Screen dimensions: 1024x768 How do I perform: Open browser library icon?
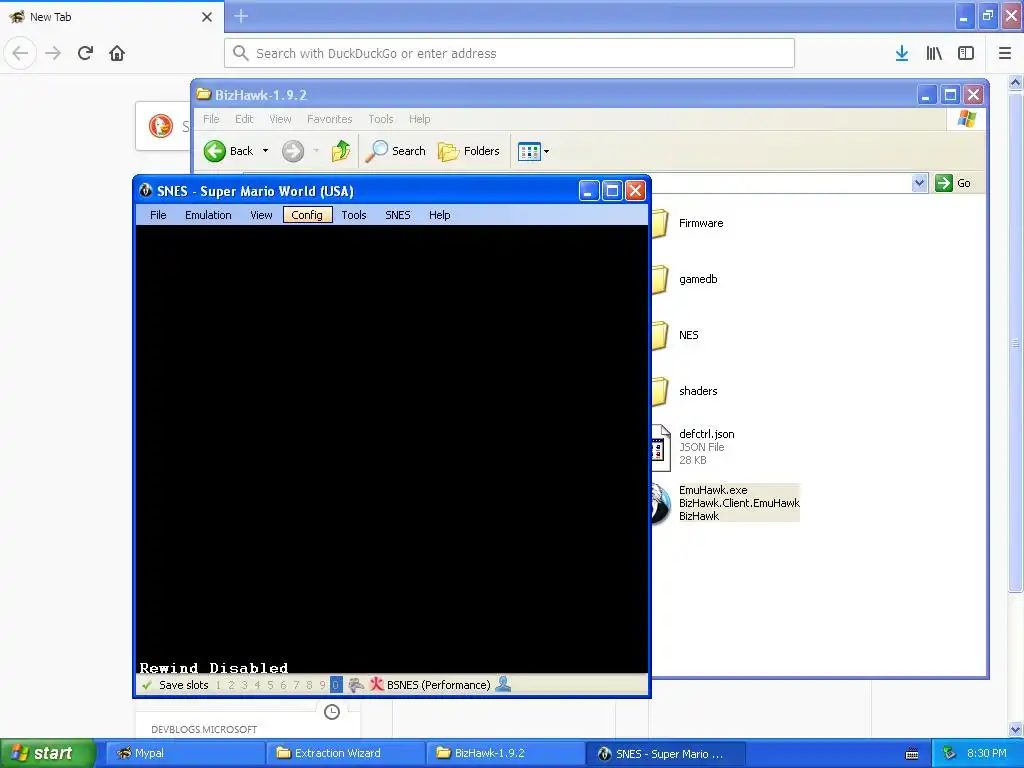coord(934,53)
